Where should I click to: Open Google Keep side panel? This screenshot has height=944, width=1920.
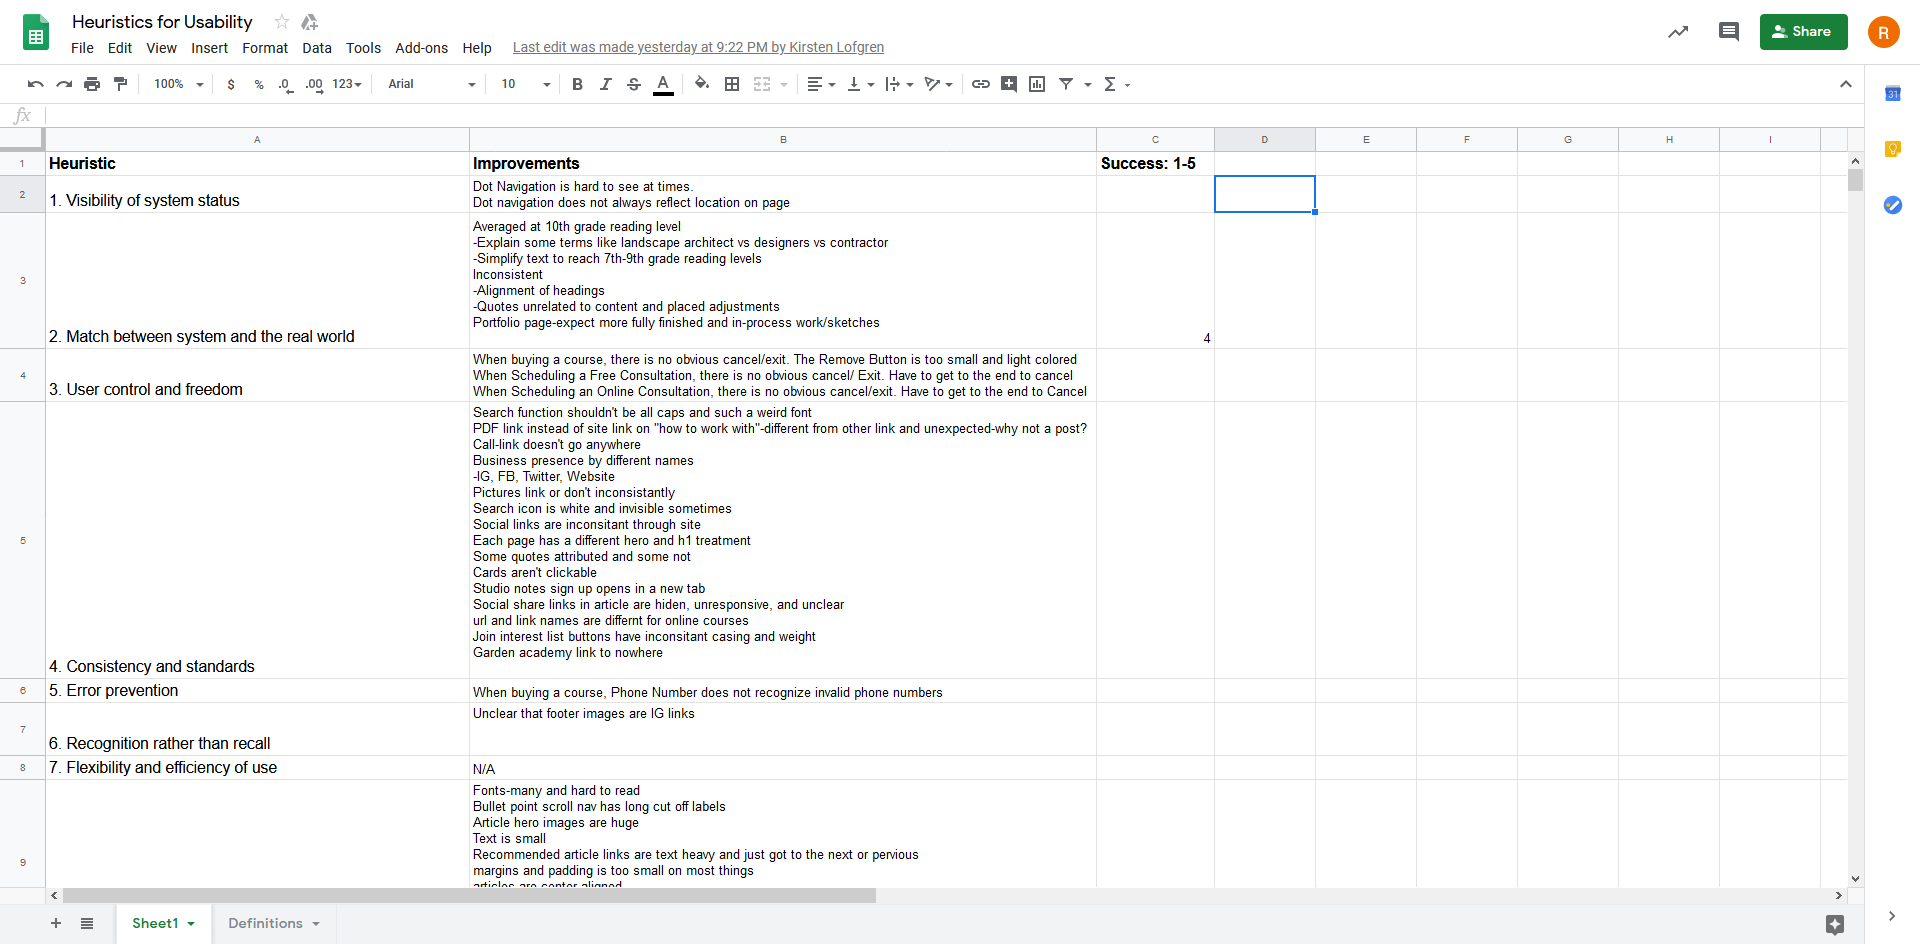tap(1893, 149)
